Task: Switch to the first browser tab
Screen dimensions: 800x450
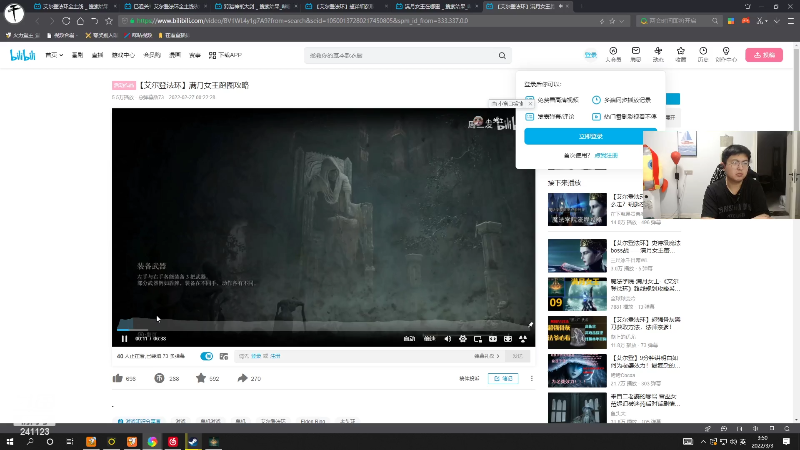Action: (x=74, y=6)
